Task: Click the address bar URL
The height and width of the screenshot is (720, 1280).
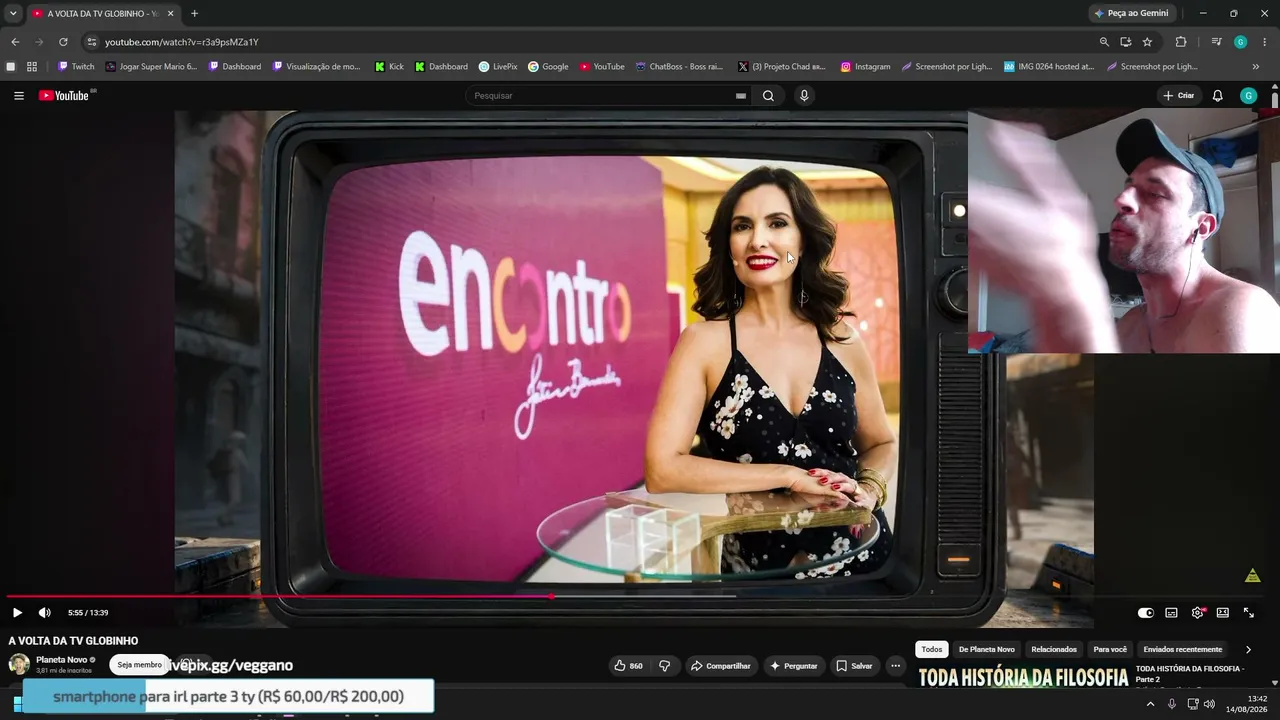Action: point(182,42)
